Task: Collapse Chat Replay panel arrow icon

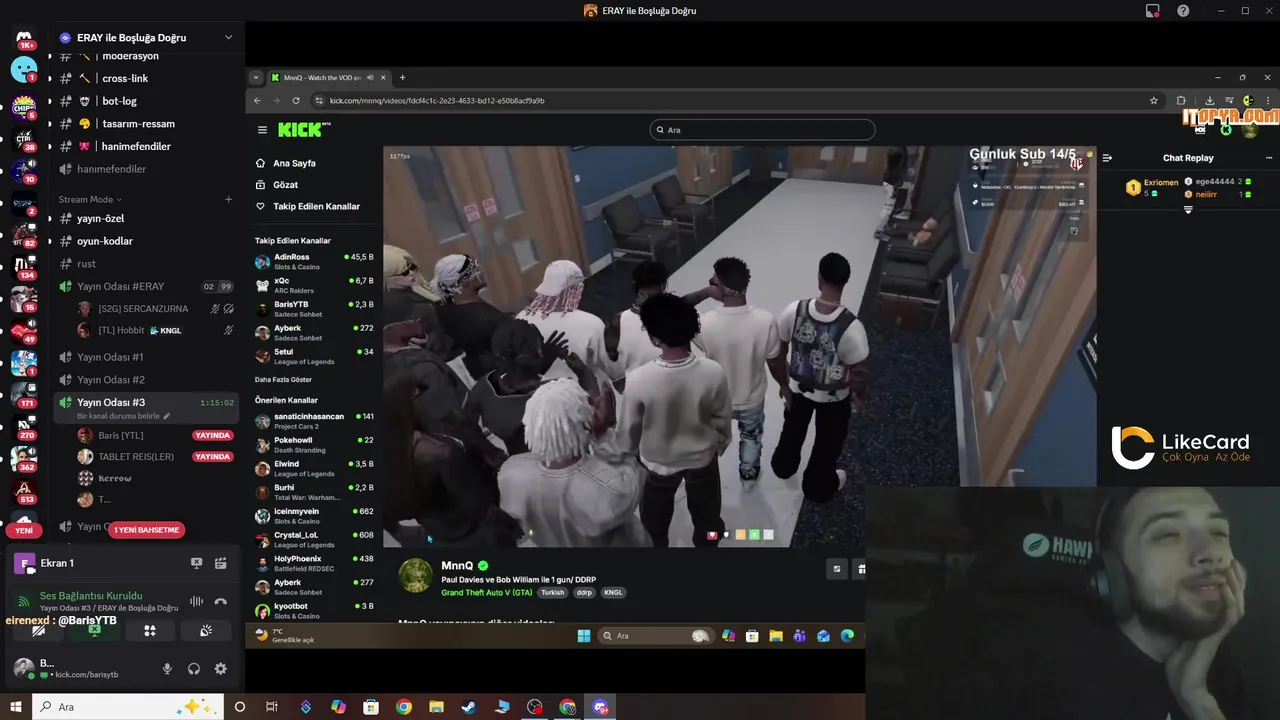Action: (1107, 158)
